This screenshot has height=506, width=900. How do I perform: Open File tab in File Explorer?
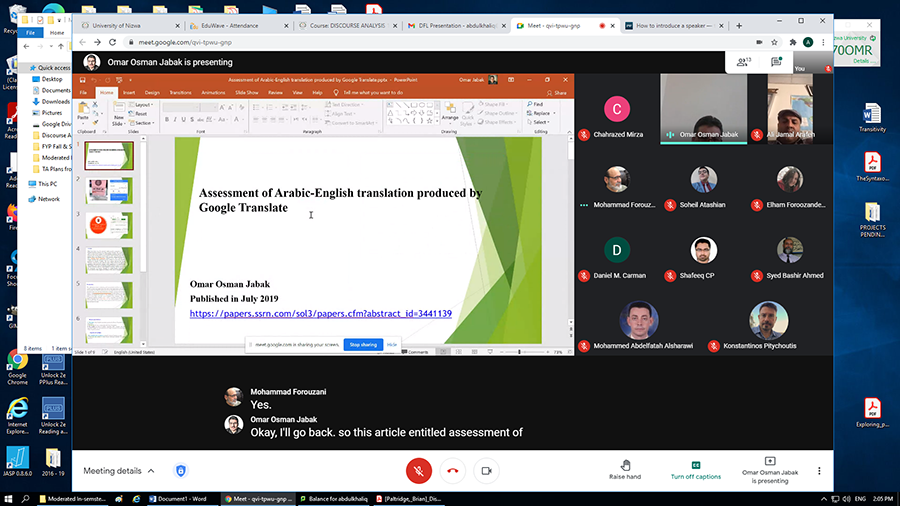(x=30, y=33)
